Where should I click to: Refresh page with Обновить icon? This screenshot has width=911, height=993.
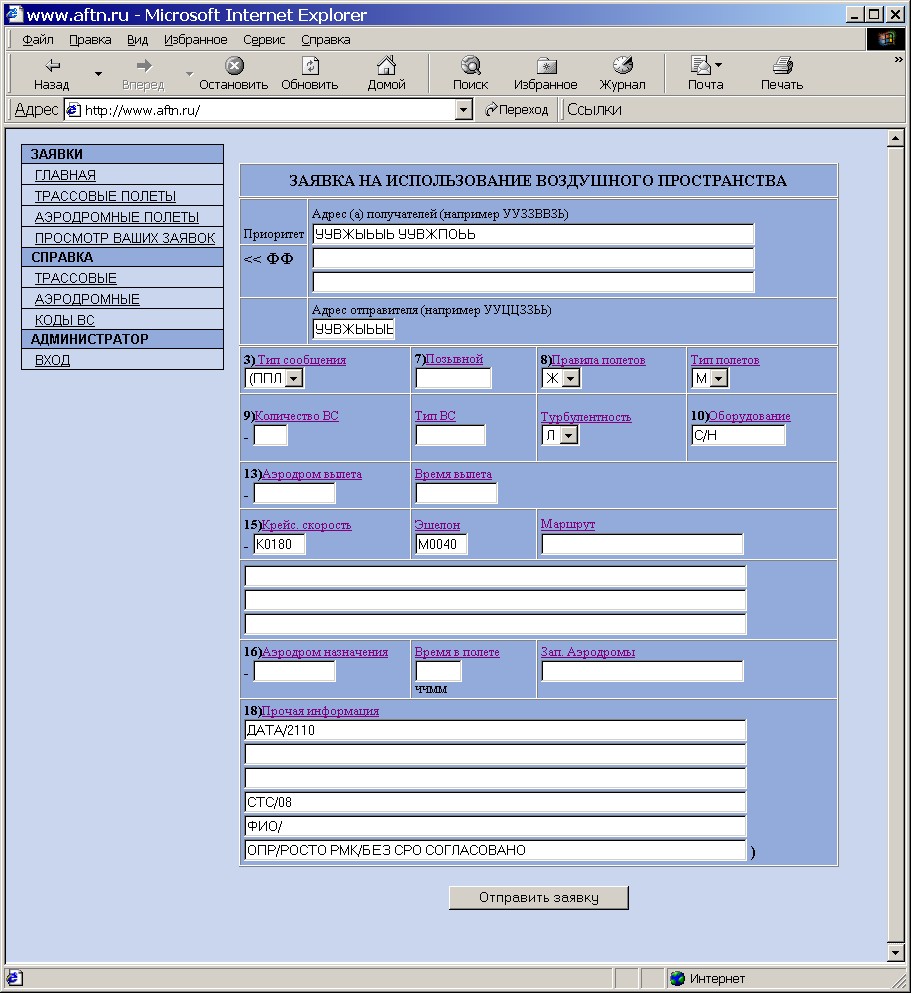310,67
